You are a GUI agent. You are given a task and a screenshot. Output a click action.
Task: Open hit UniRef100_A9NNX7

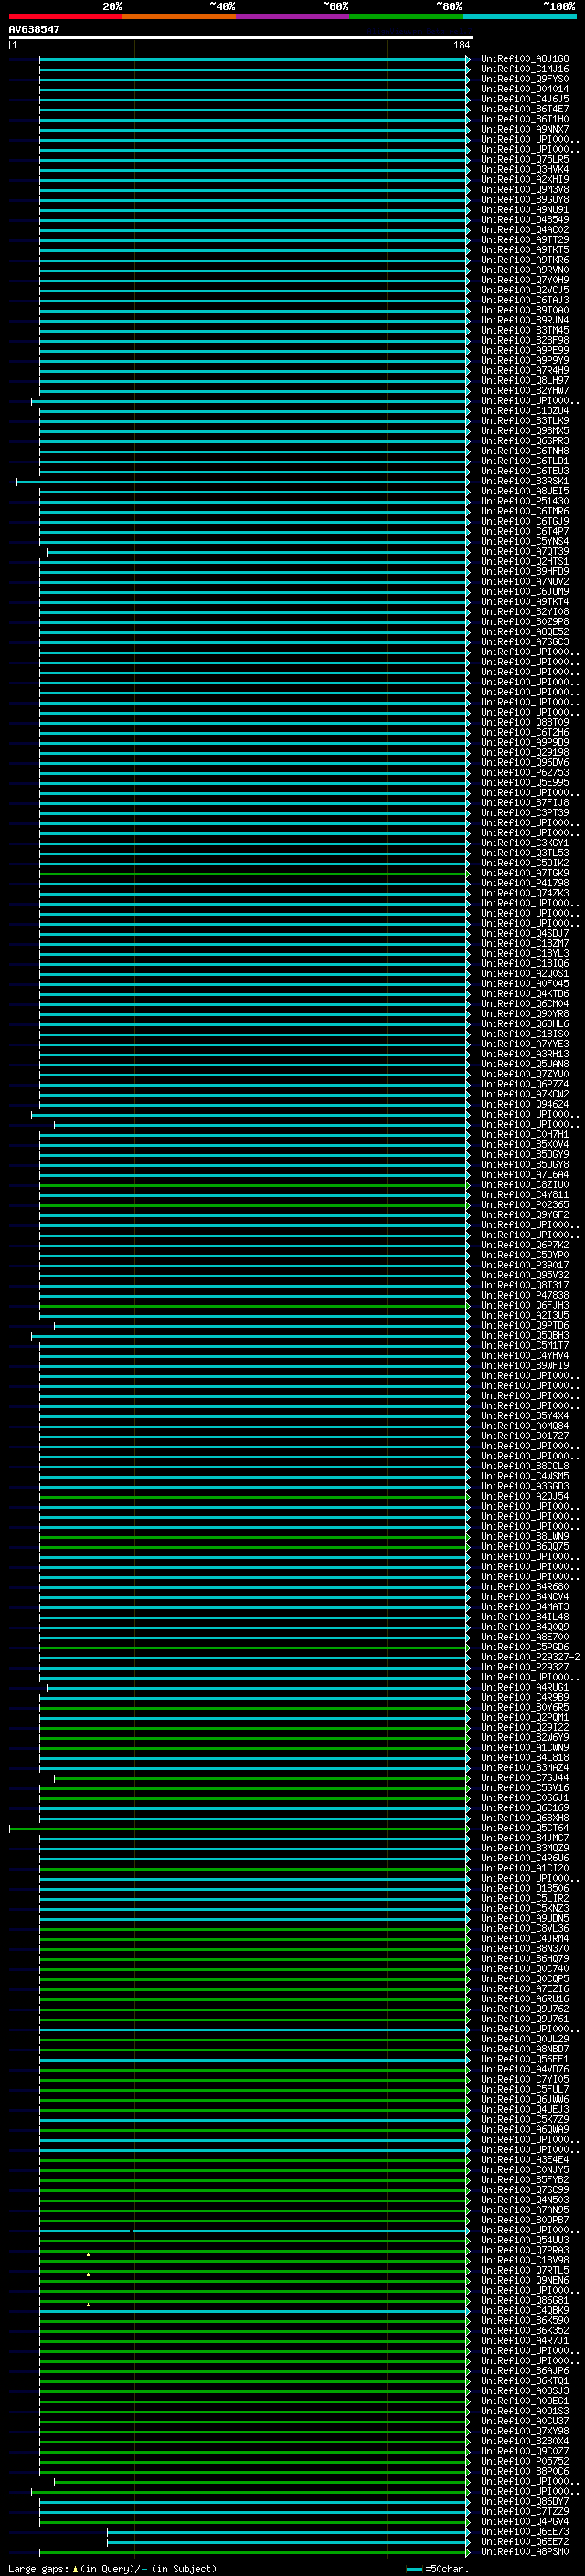coord(525,129)
